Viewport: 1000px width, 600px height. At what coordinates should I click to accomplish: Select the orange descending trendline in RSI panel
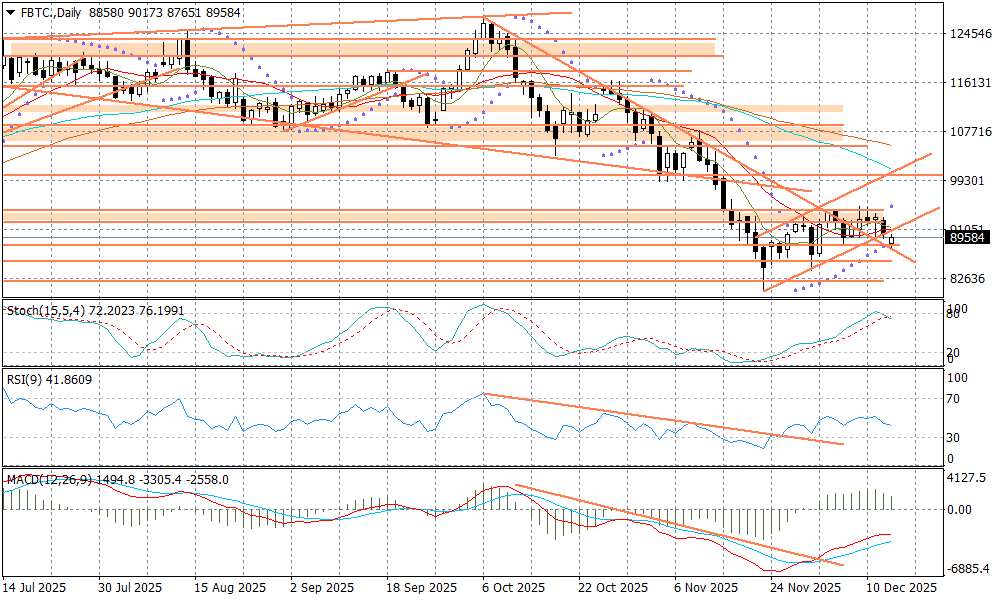[660, 418]
